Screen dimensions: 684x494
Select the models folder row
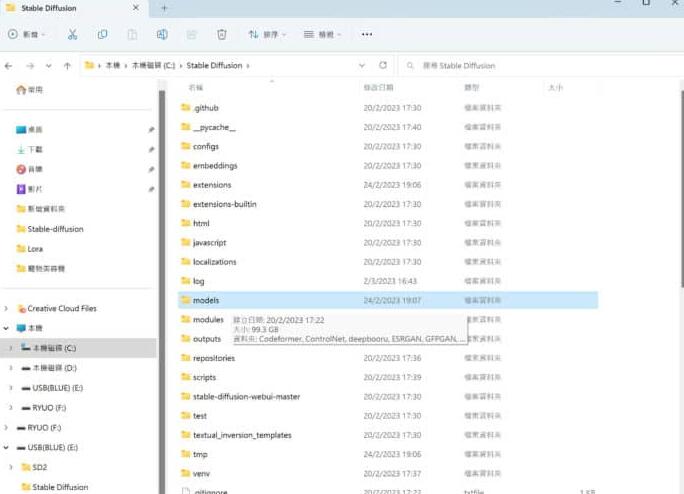pos(388,300)
